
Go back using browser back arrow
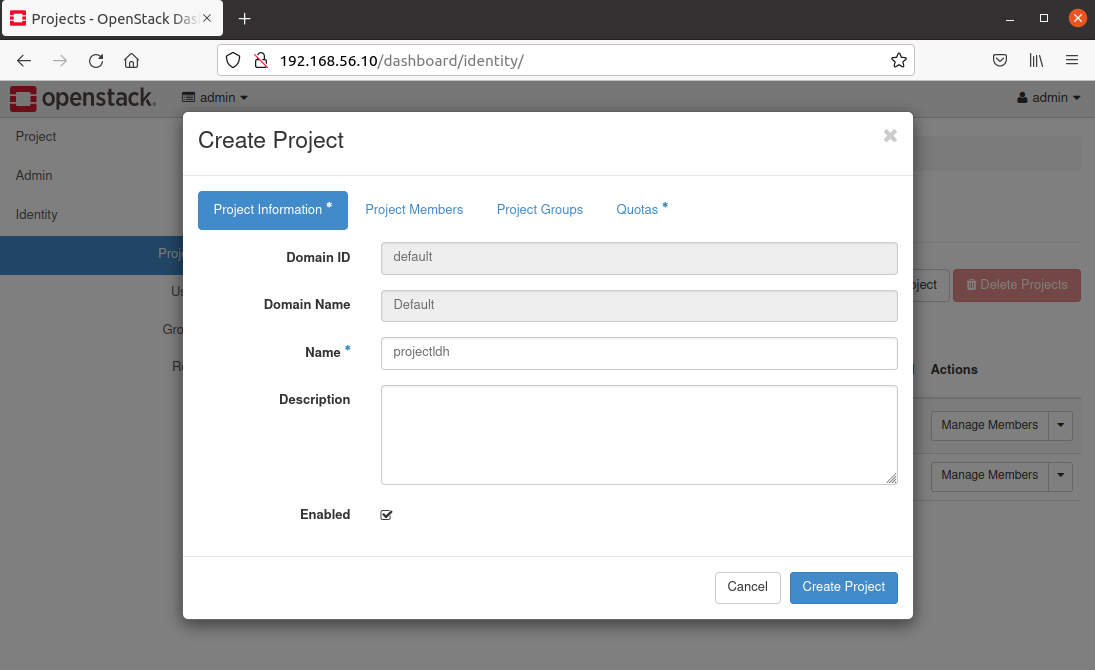point(24,61)
